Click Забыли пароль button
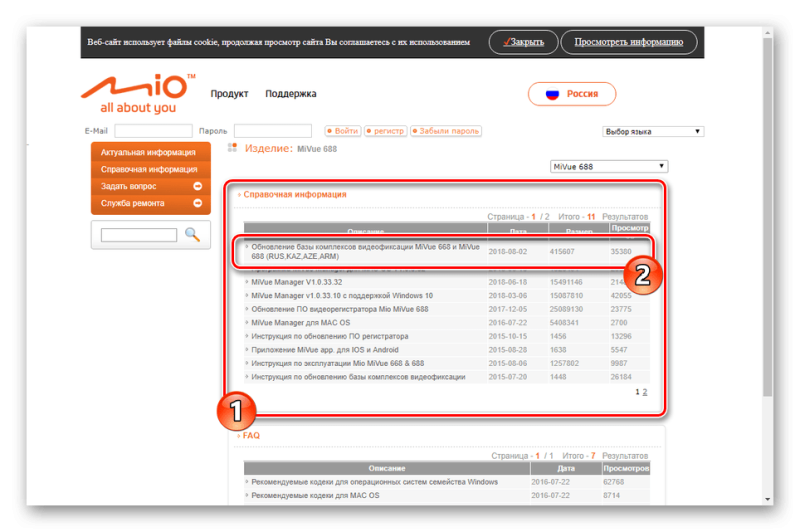 pyautogui.click(x=446, y=131)
